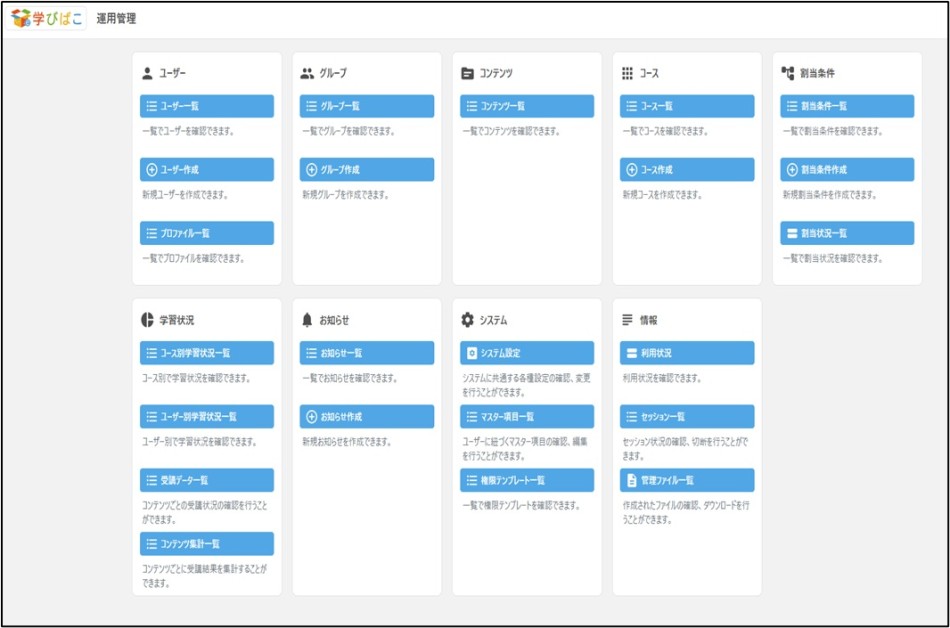This screenshot has height=628, width=950.
Task: Open 管理ファイル一覧 file list
Action: click(x=686, y=480)
